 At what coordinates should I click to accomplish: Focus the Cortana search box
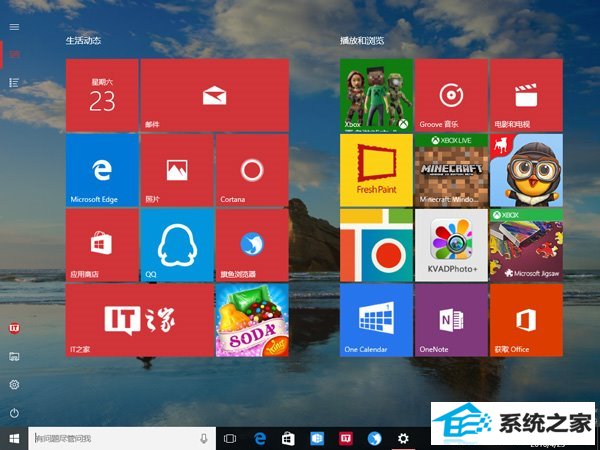click(x=122, y=439)
